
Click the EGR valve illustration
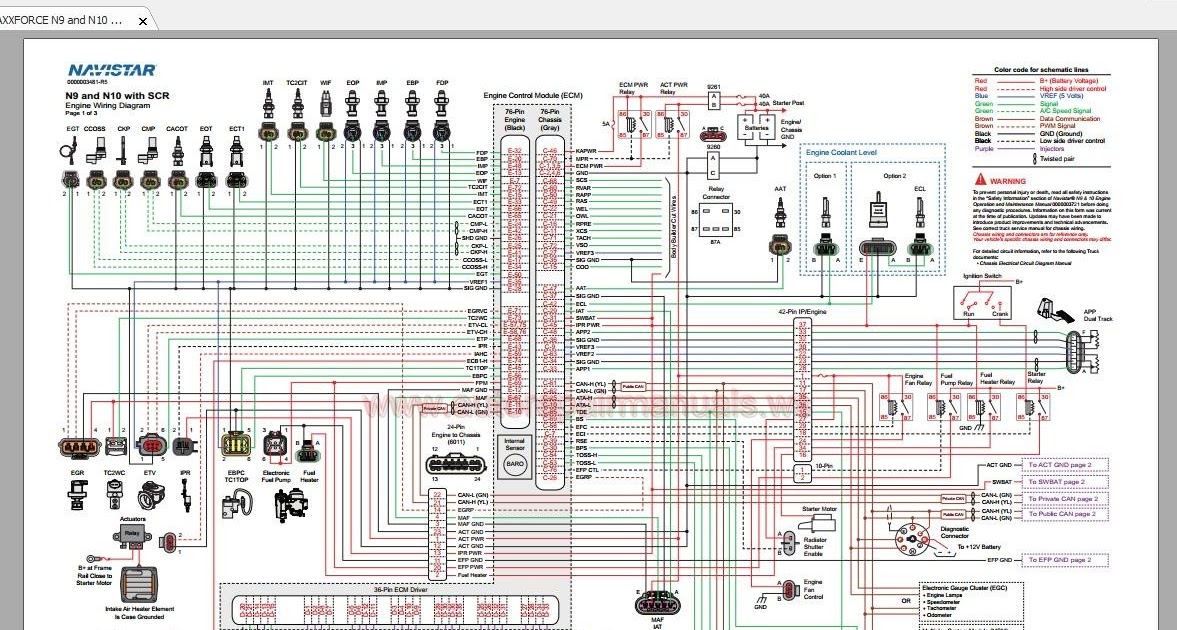point(78,496)
